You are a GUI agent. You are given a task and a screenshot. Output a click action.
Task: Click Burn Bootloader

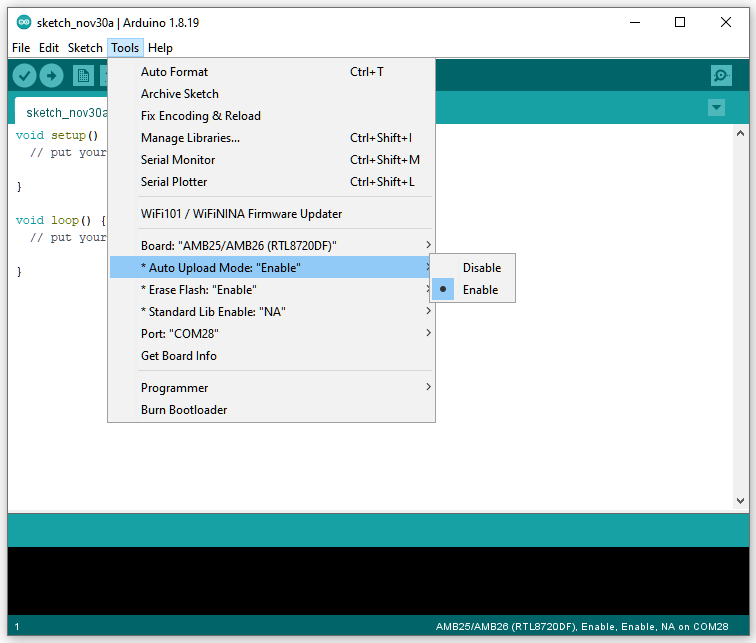[272, 410]
